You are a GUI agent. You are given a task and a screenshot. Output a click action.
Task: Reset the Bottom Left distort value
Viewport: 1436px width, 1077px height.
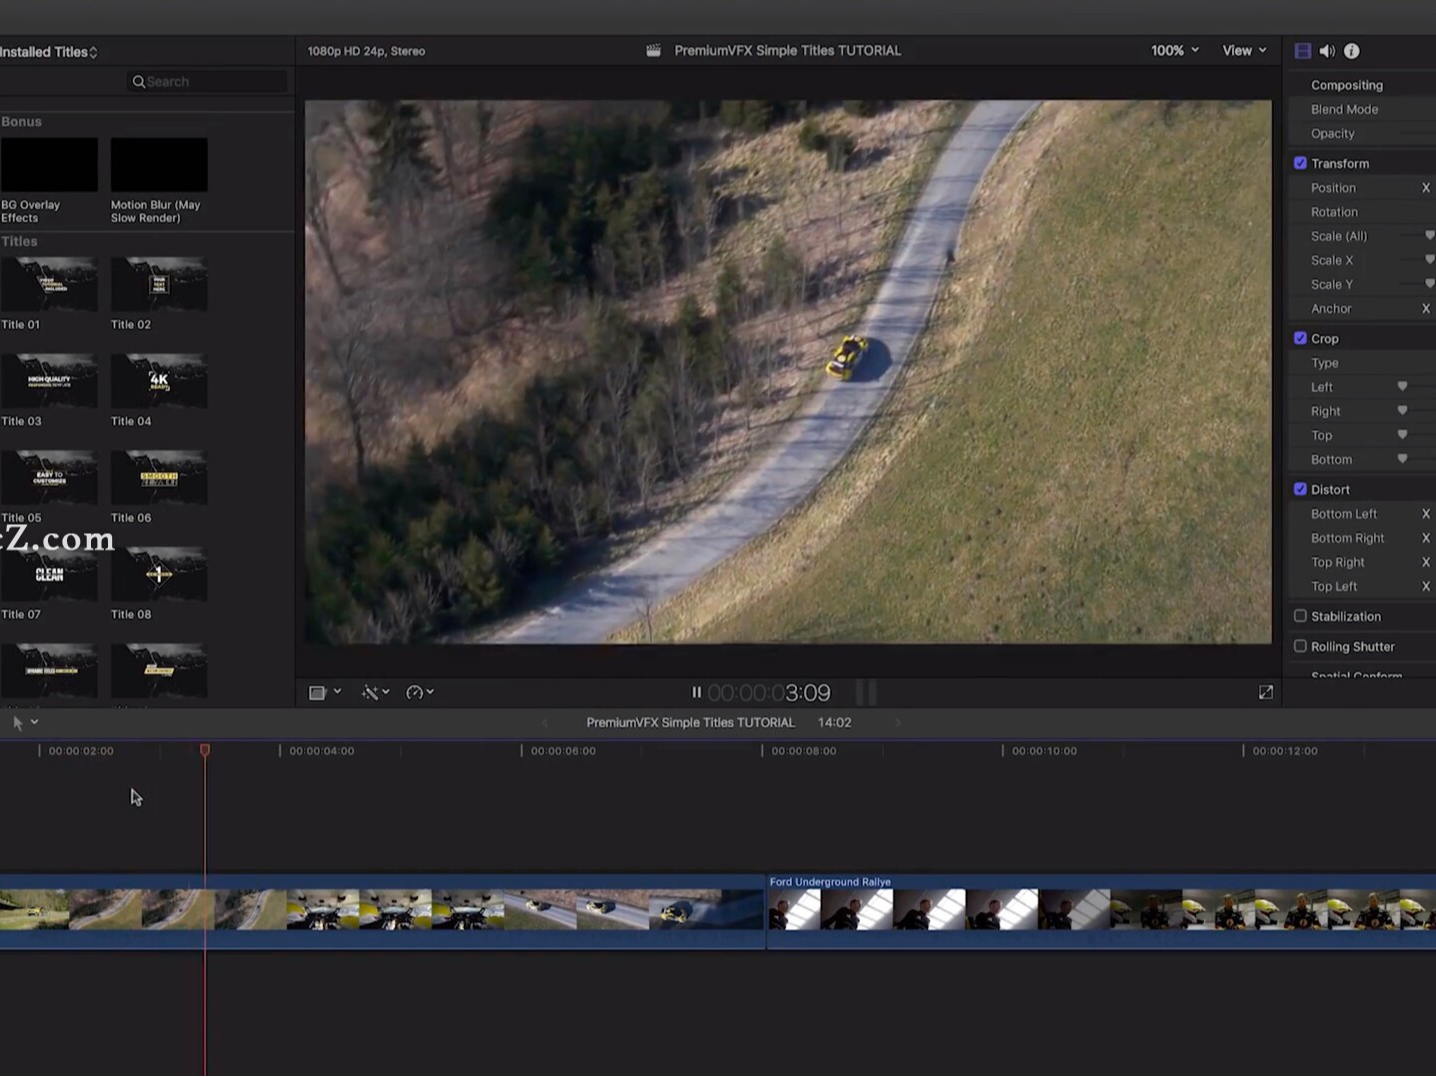tap(1426, 513)
